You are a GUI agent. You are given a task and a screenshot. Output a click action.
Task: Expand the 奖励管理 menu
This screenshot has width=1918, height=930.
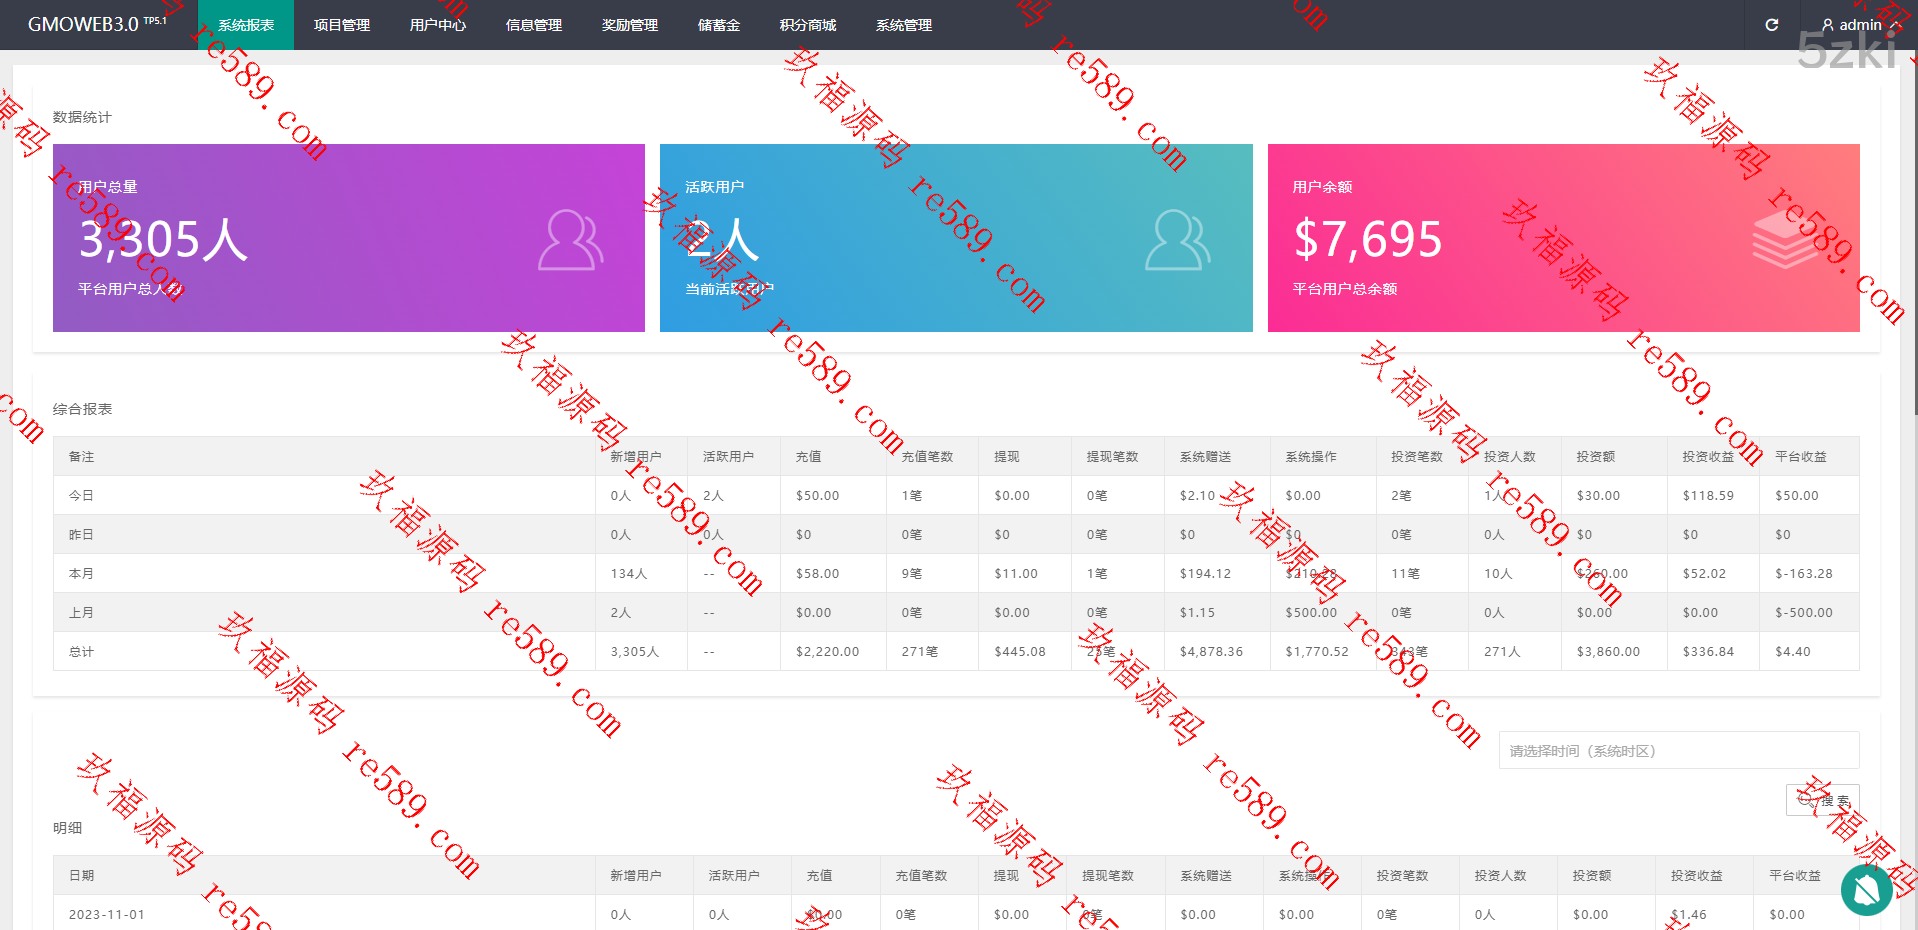tap(630, 25)
